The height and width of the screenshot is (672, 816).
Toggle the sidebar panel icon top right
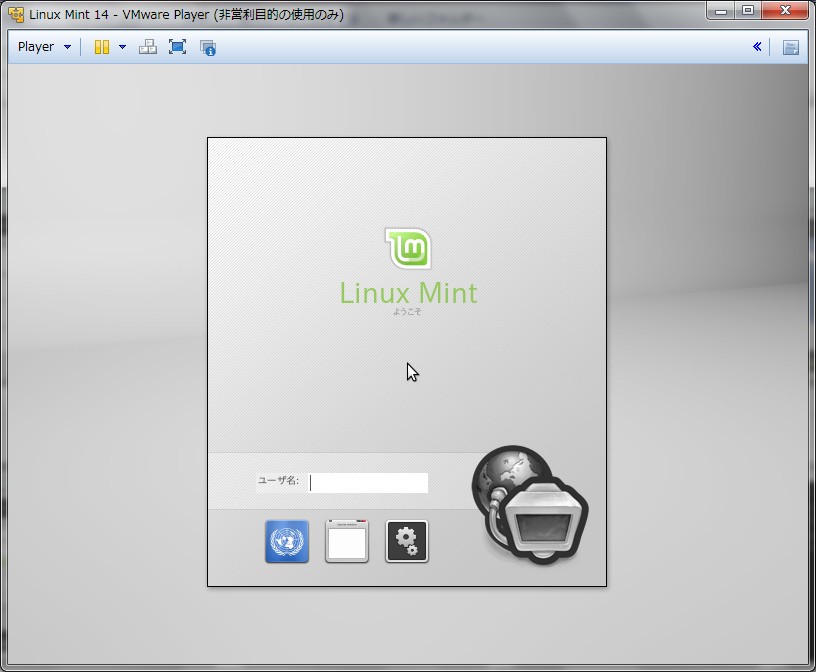click(791, 46)
